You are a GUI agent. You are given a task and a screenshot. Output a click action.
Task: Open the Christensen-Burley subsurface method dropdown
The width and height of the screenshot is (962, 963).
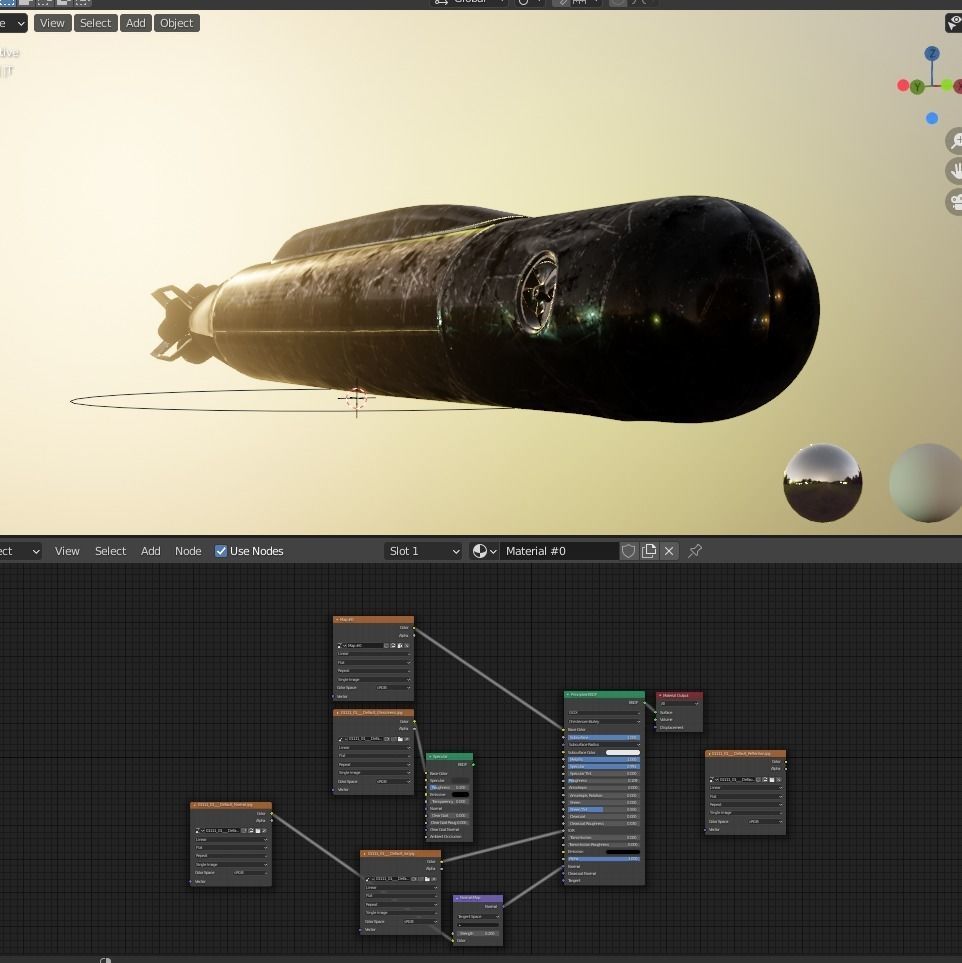pyautogui.click(x=604, y=722)
